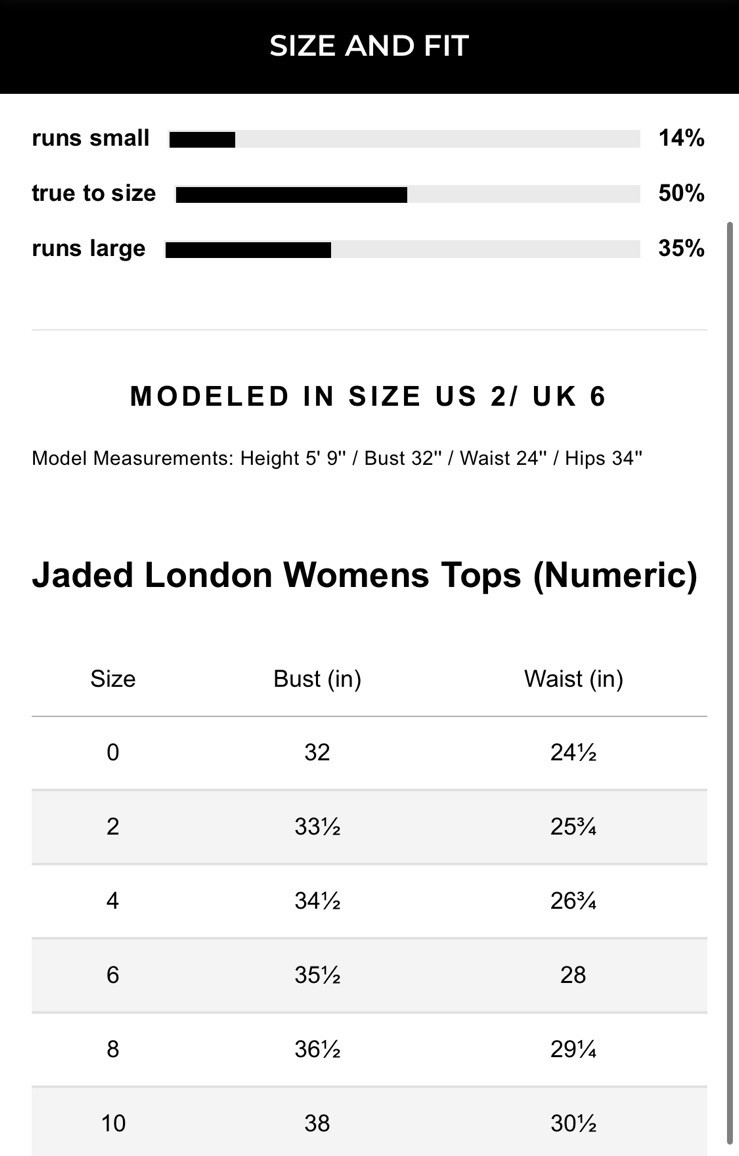Click the Modeled in Size US 2/UK 6 heading
The image size is (739, 1156).
[x=369, y=397]
